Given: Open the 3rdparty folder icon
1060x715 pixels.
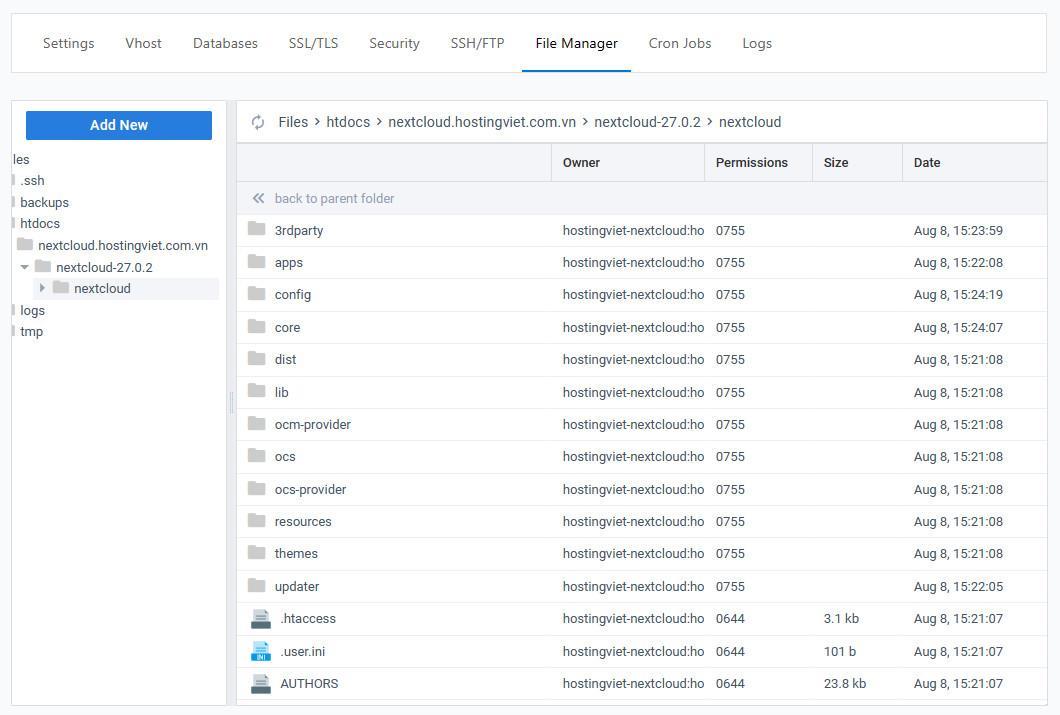Looking at the screenshot, I should pos(258,230).
